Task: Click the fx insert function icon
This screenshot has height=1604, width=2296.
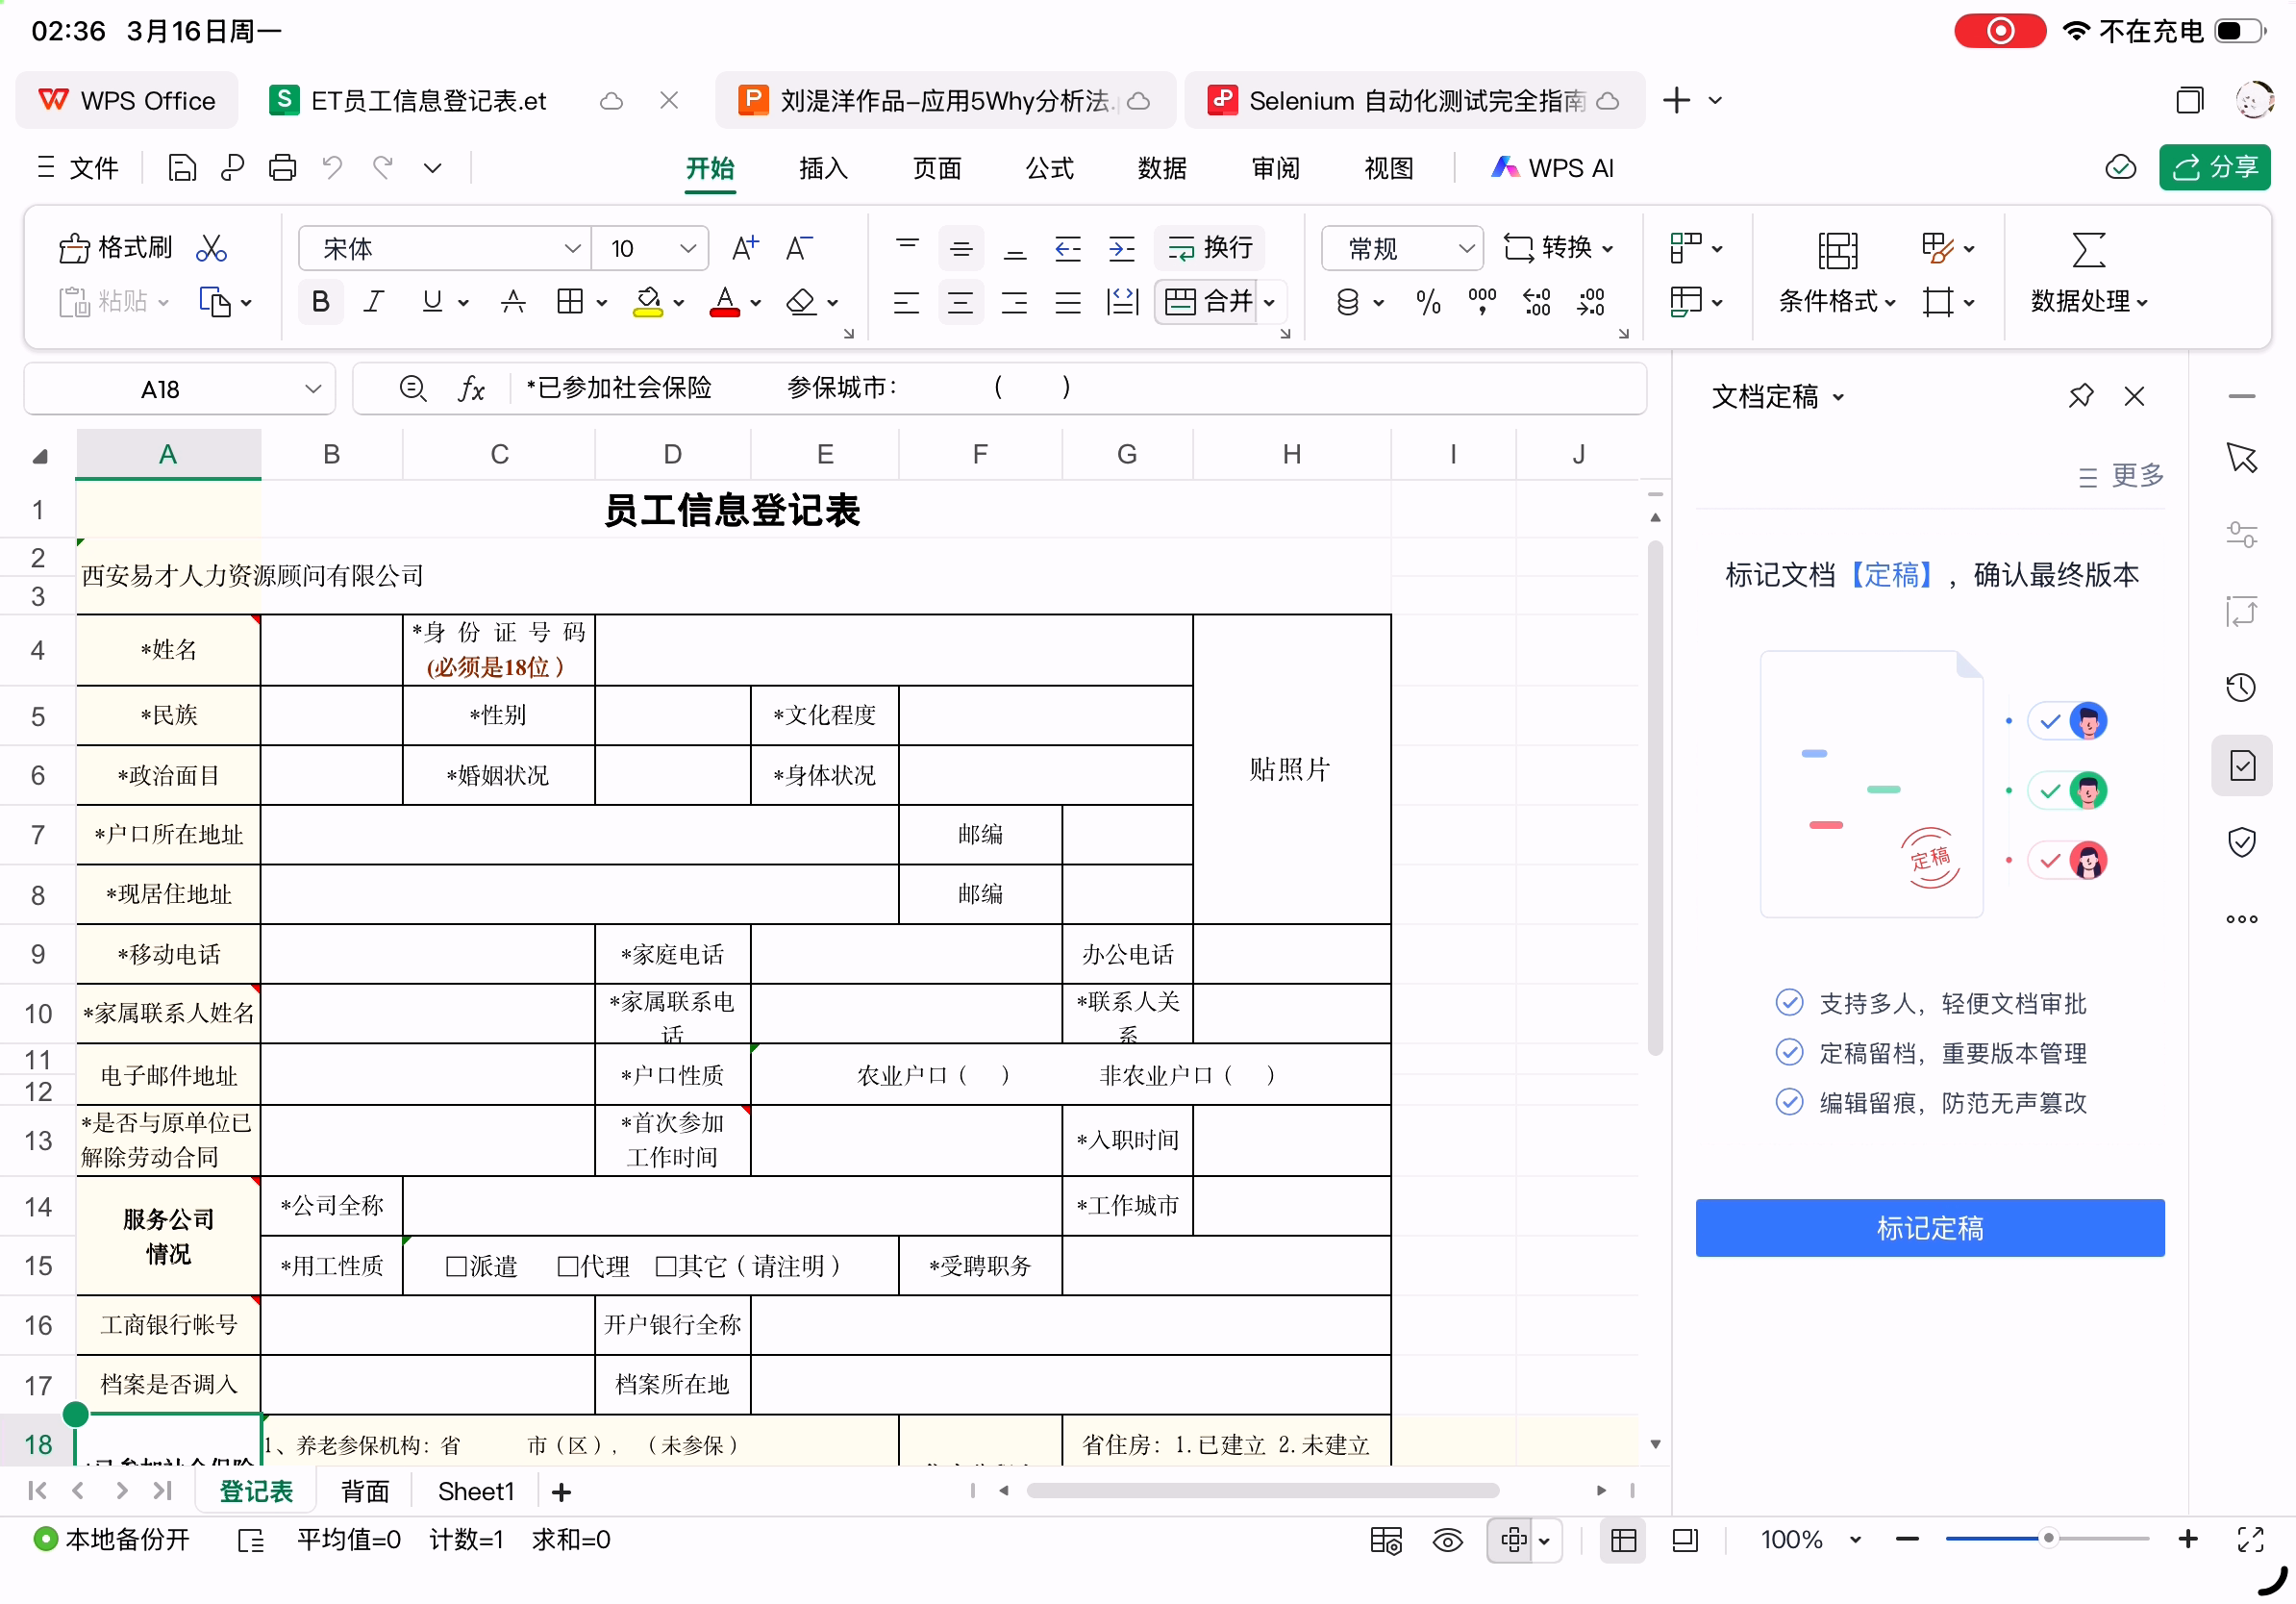Action: (x=471, y=388)
